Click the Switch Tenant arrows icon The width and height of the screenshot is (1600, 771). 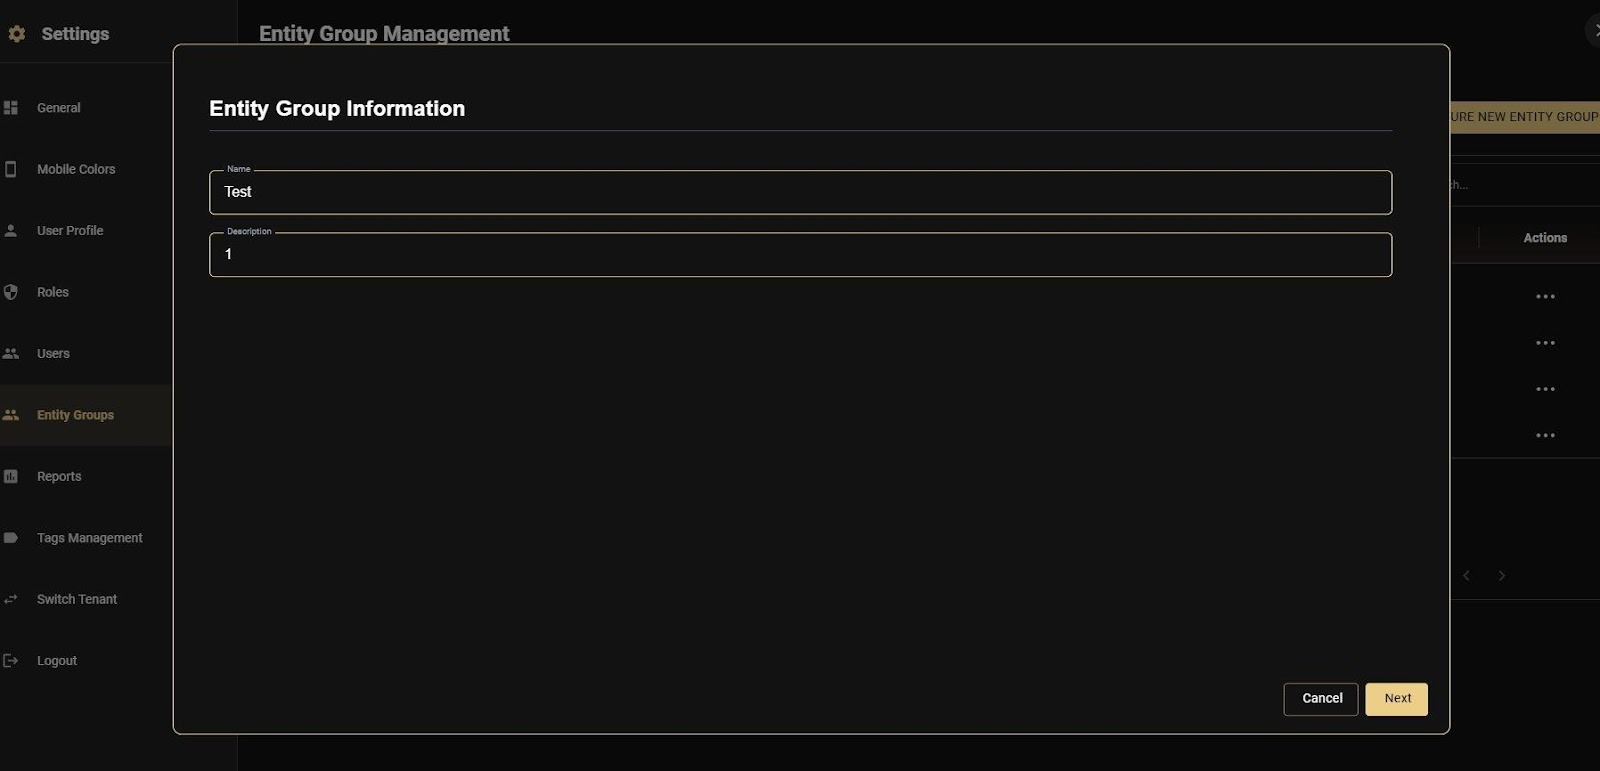(x=11, y=600)
